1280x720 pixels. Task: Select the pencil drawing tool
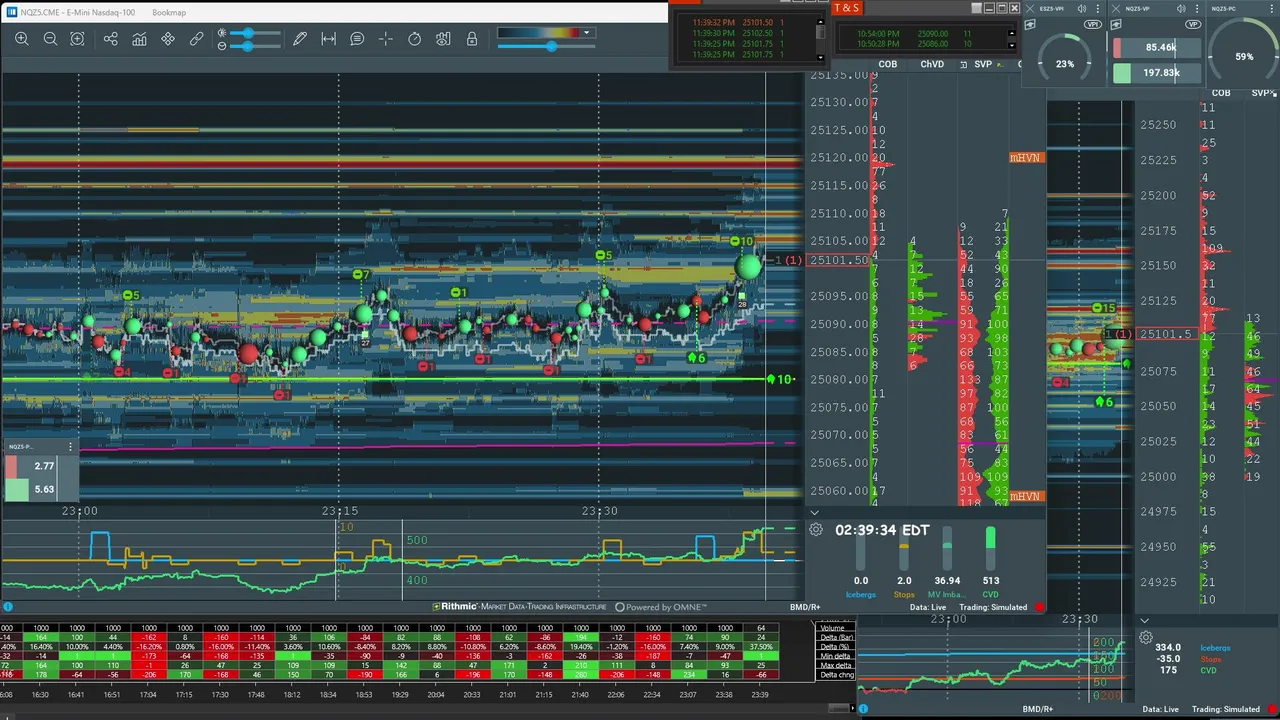pyautogui.click(x=300, y=39)
